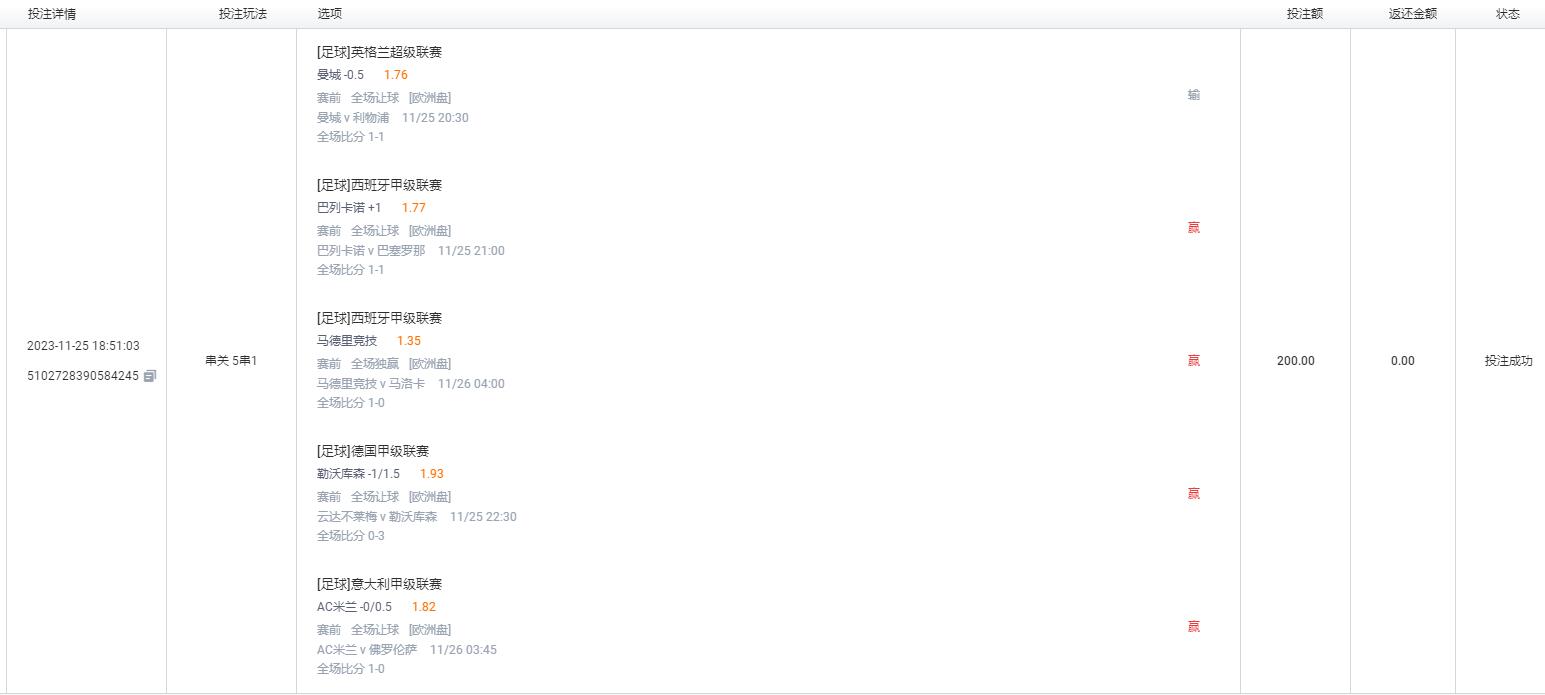Open the AC米兰 v 佛罗伦萨 match line
1545x695 pixels.
click(x=407, y=649)
